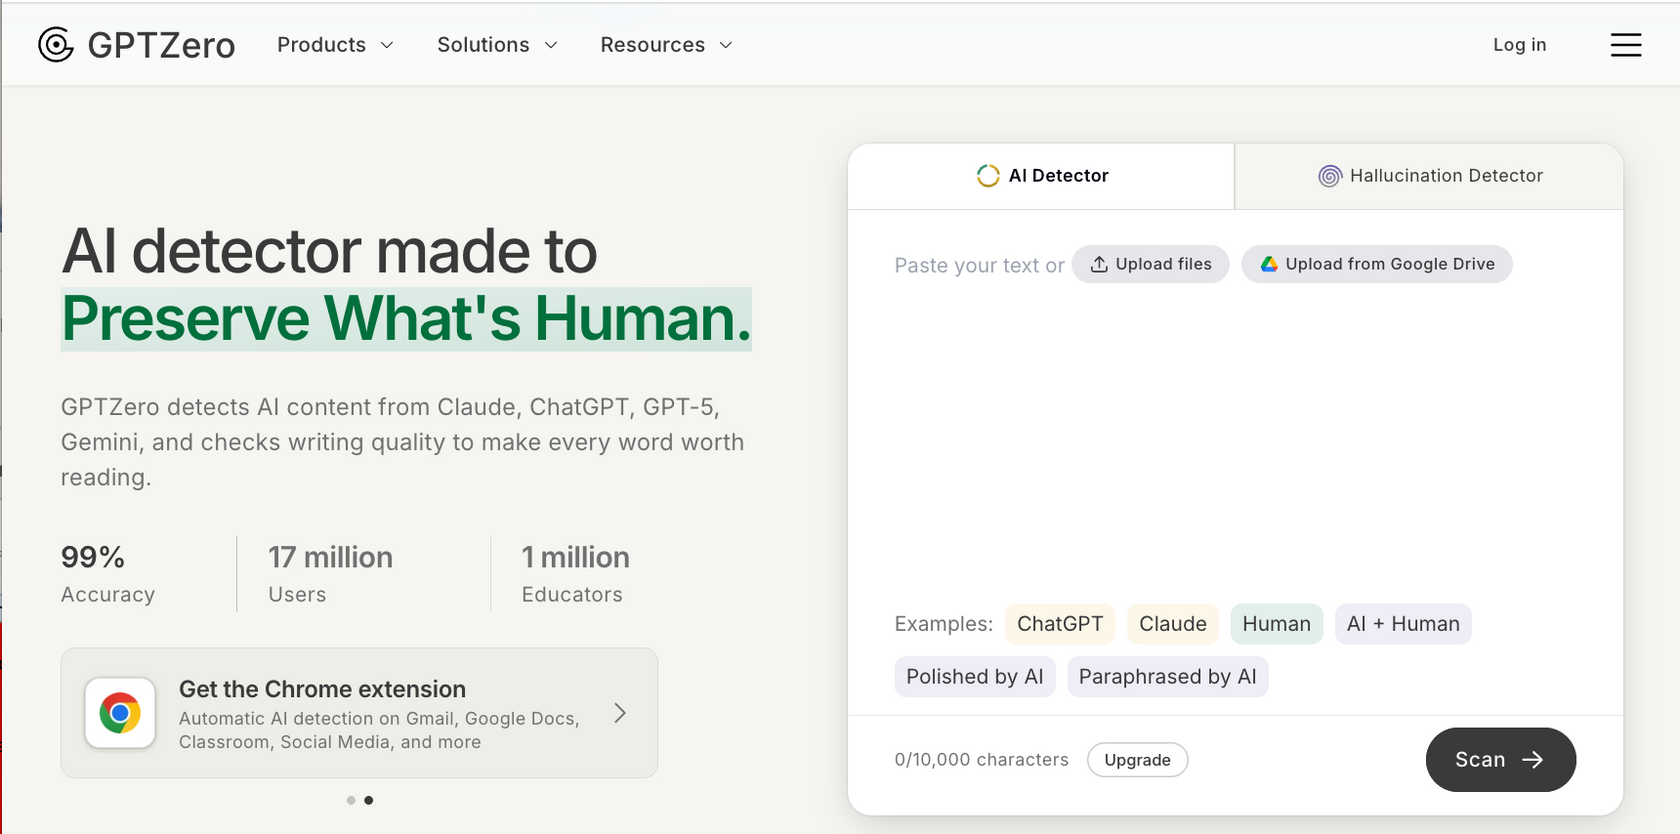Load the Human example text
The height and width of the screenshot is (834, 1680).
pos(1277,624)
